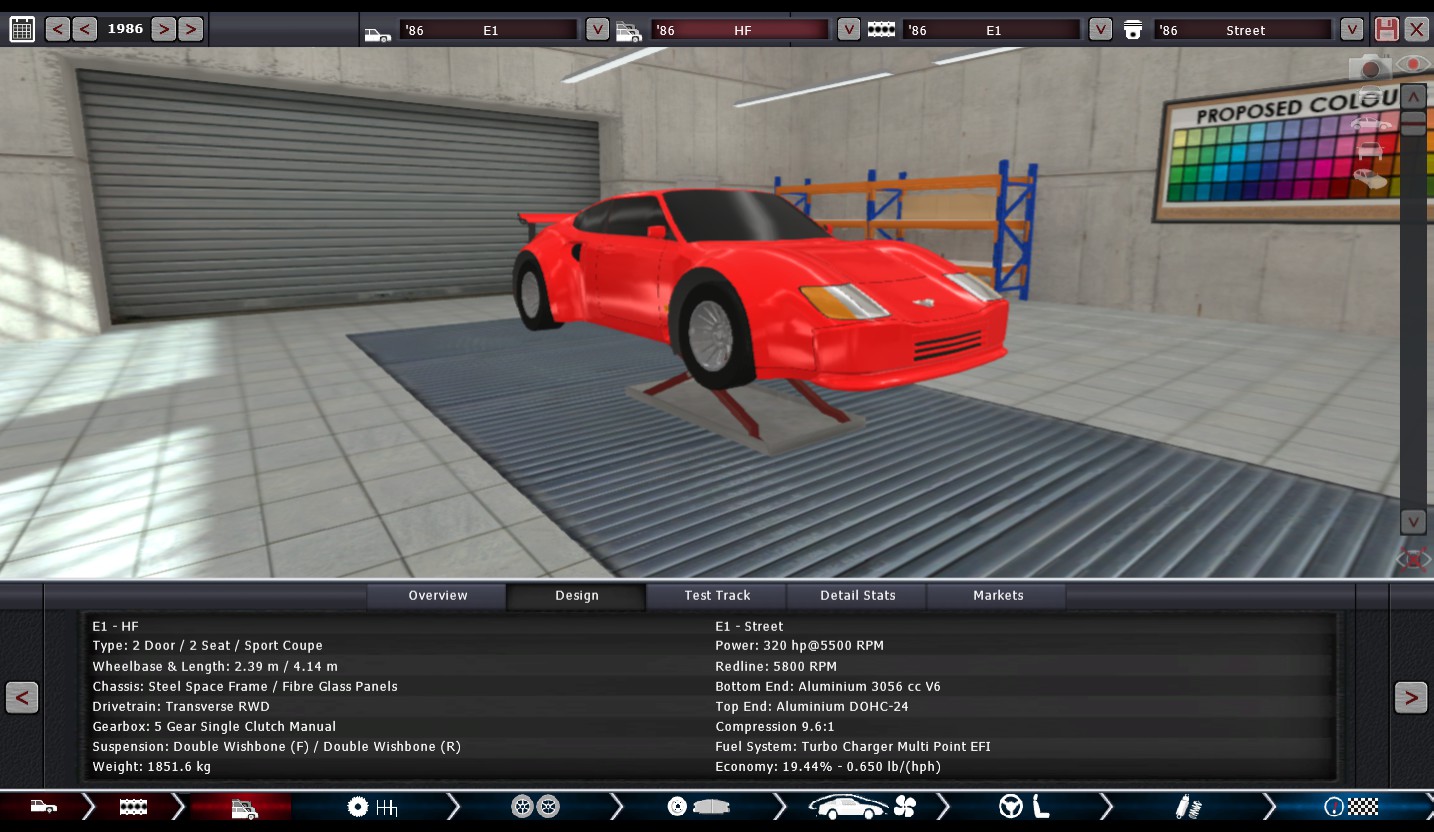Open the calendar year icon
The height and width of the screenshot is (832, 1434).
click(22, 29)
